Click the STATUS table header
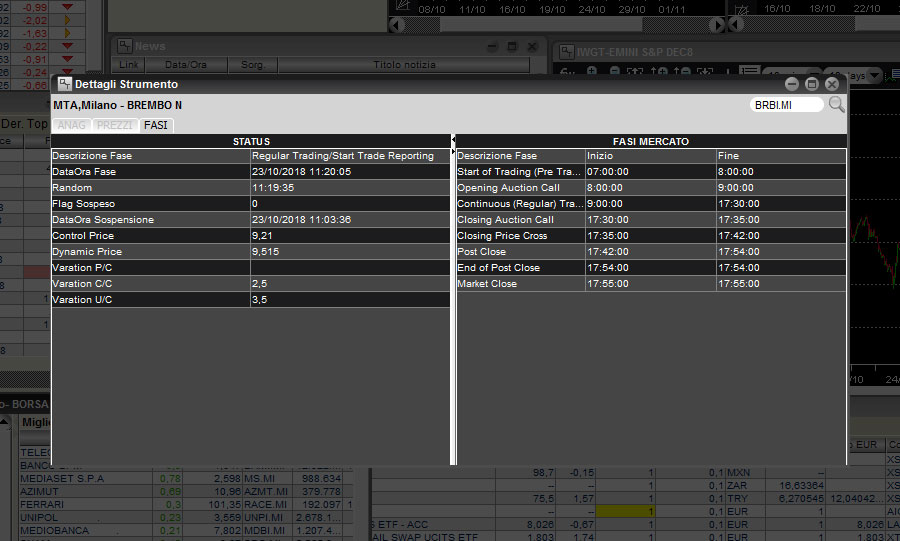Screen dimensions: 900x541 click(251, 141)
